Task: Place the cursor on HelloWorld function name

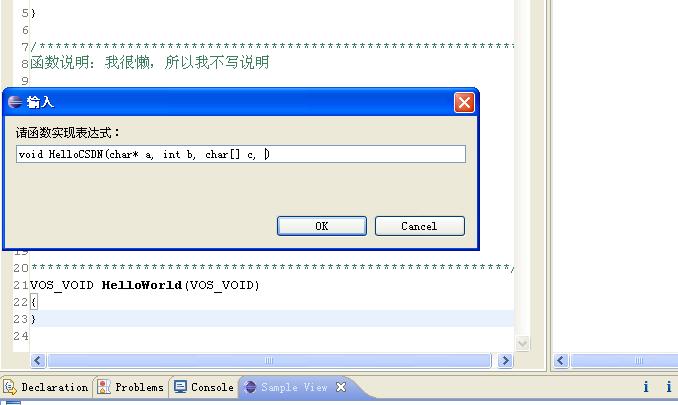Action: coord(141,285)
